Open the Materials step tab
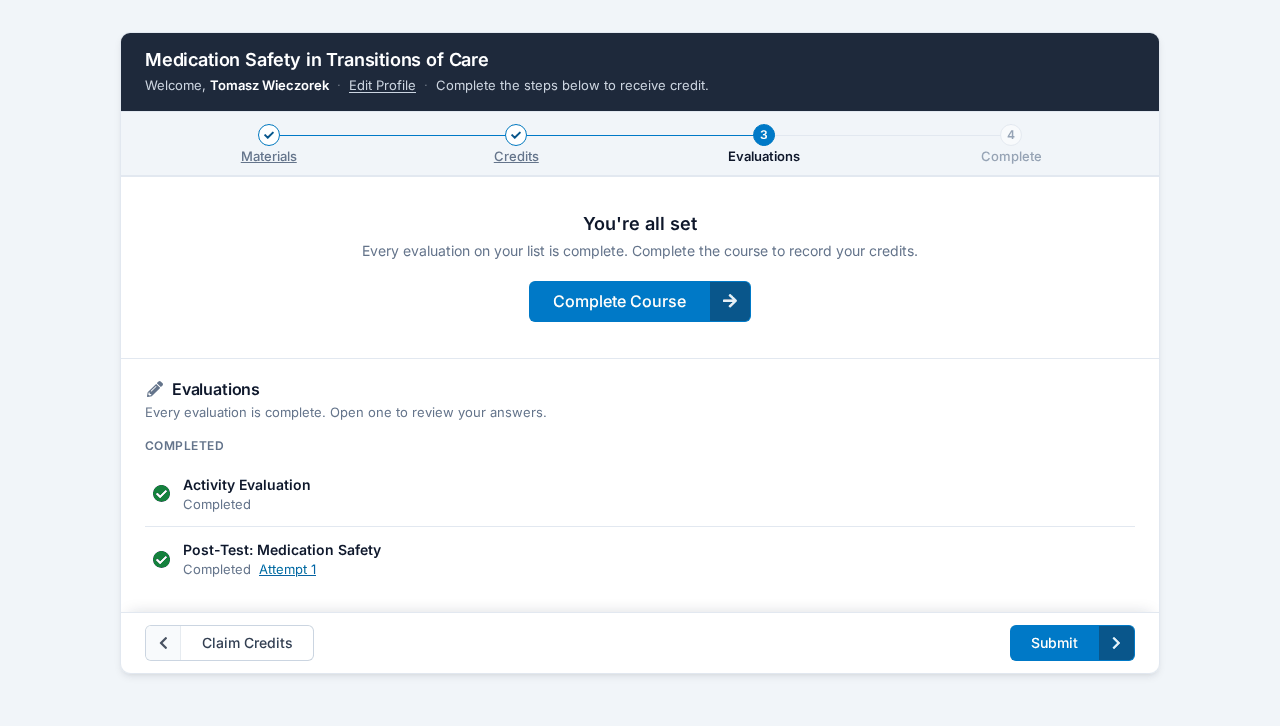This screenshot has height=726, width=1280. click(269, 156)
